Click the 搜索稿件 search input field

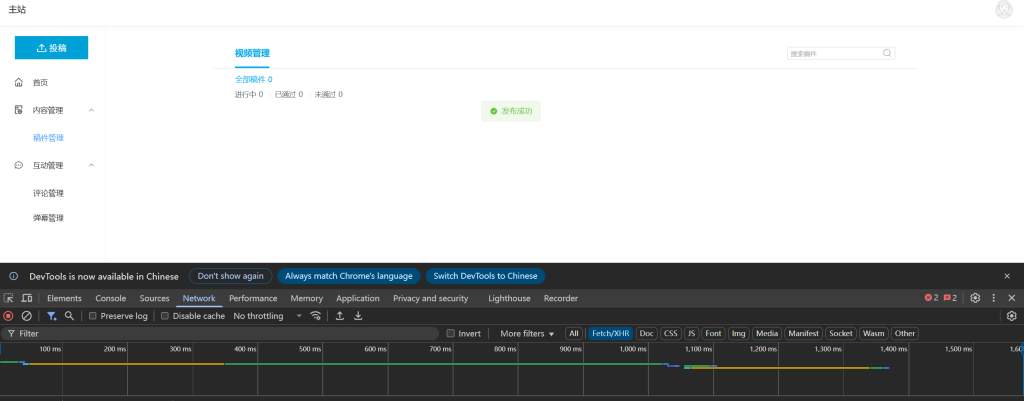[834, 53]
